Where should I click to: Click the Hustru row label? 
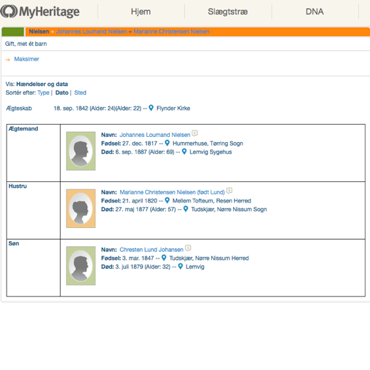pos(18,186)
